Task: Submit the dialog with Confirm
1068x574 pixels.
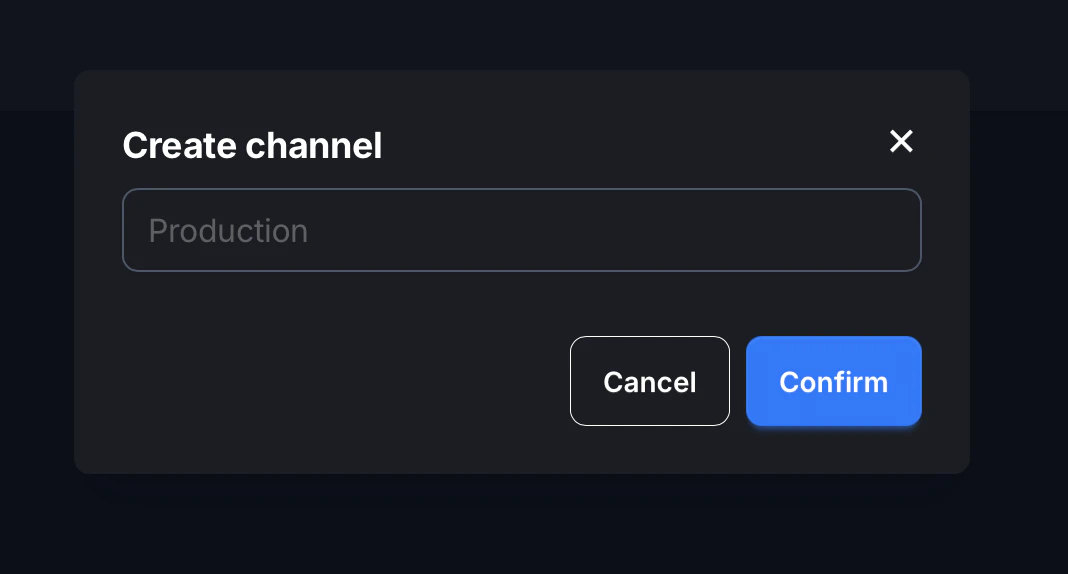Action: (x=833, y=381)
